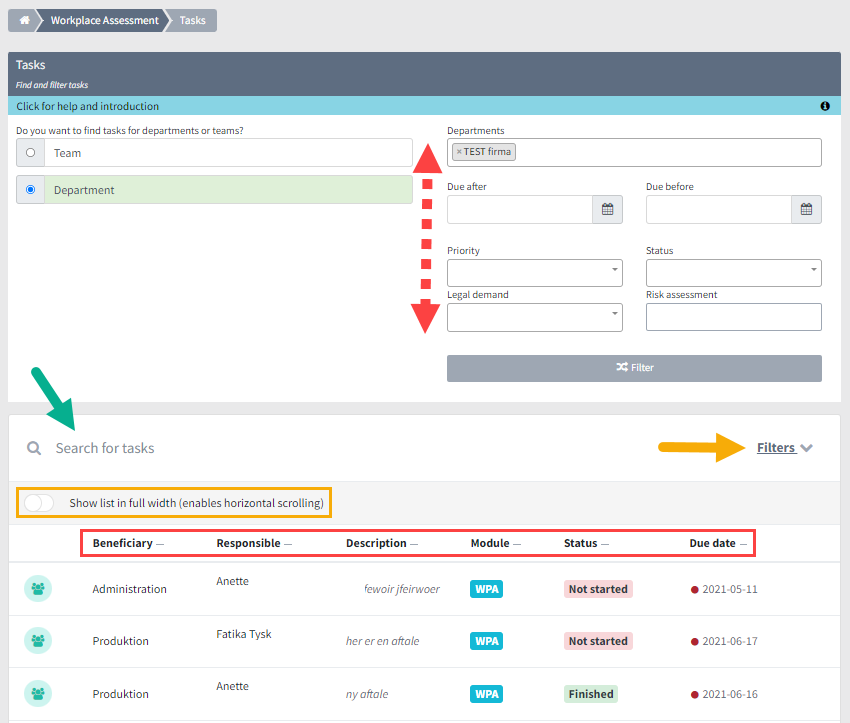Sort by the Status column header
This screenshot has width=850, height=723.
[586, 543]
